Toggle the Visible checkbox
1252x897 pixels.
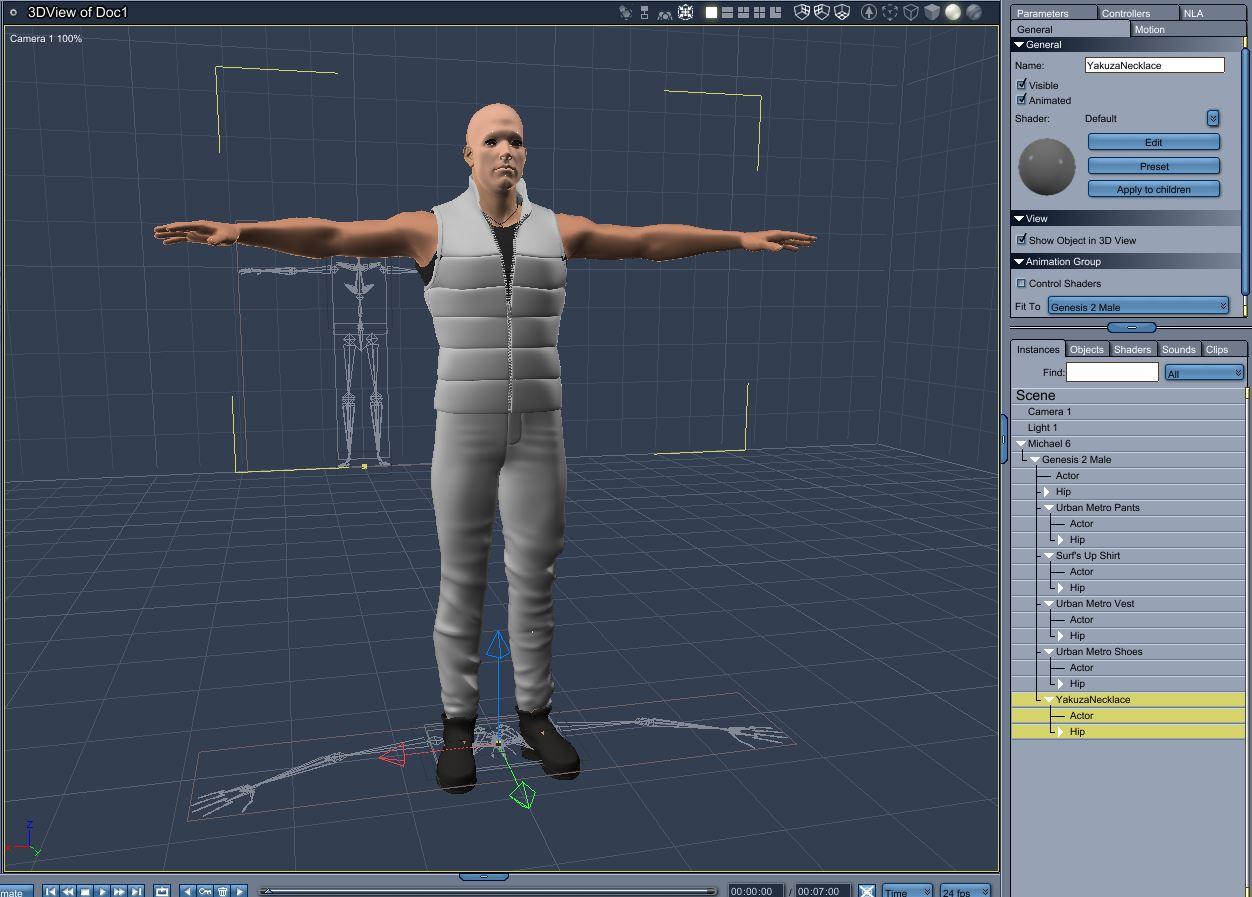1022,85
